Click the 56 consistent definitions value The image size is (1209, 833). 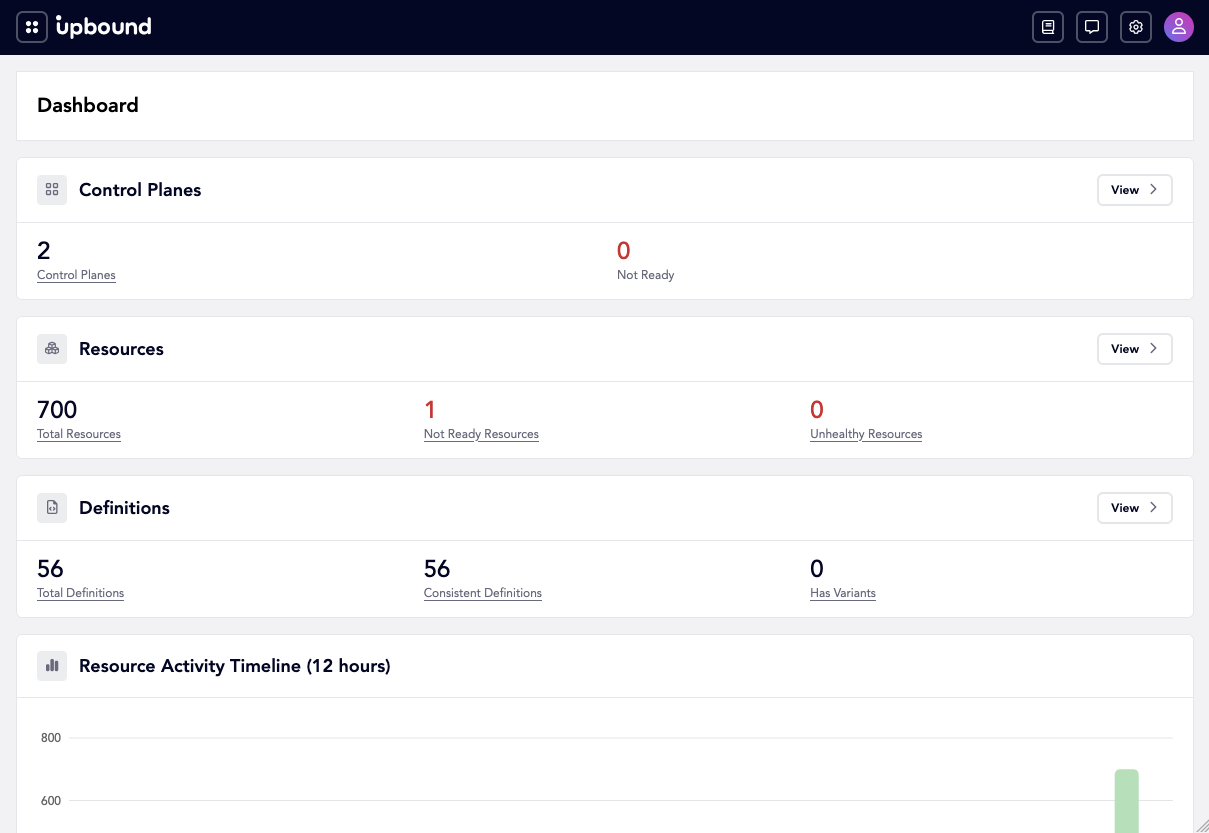[x=437, y=569]
